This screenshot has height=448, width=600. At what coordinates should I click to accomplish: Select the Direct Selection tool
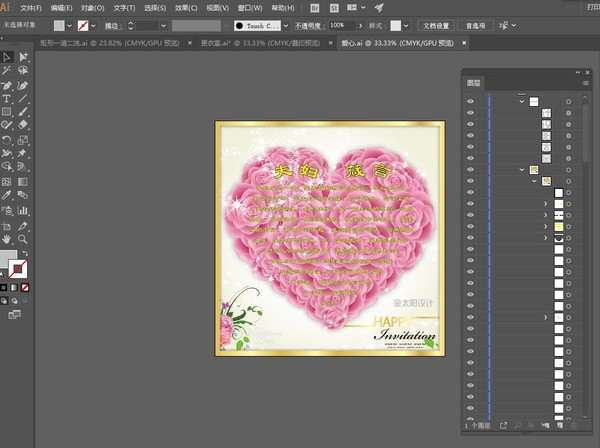click(x=23, y=57)
